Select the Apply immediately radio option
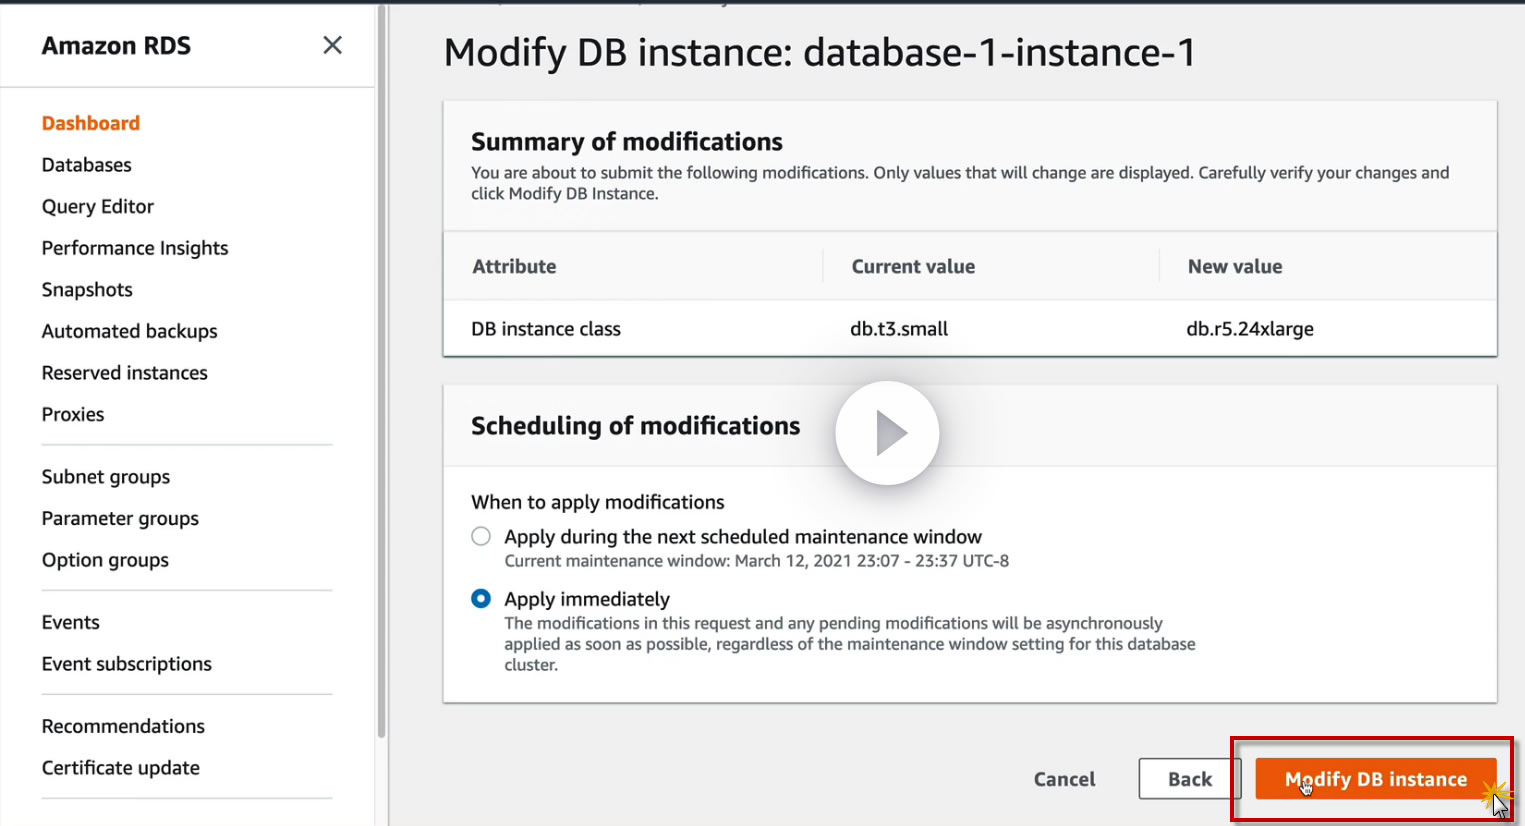 point(481,599)
